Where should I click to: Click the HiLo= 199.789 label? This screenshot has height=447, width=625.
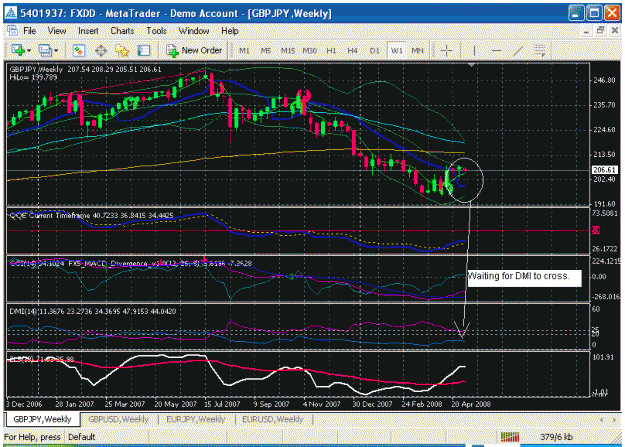tap(33, 77)
